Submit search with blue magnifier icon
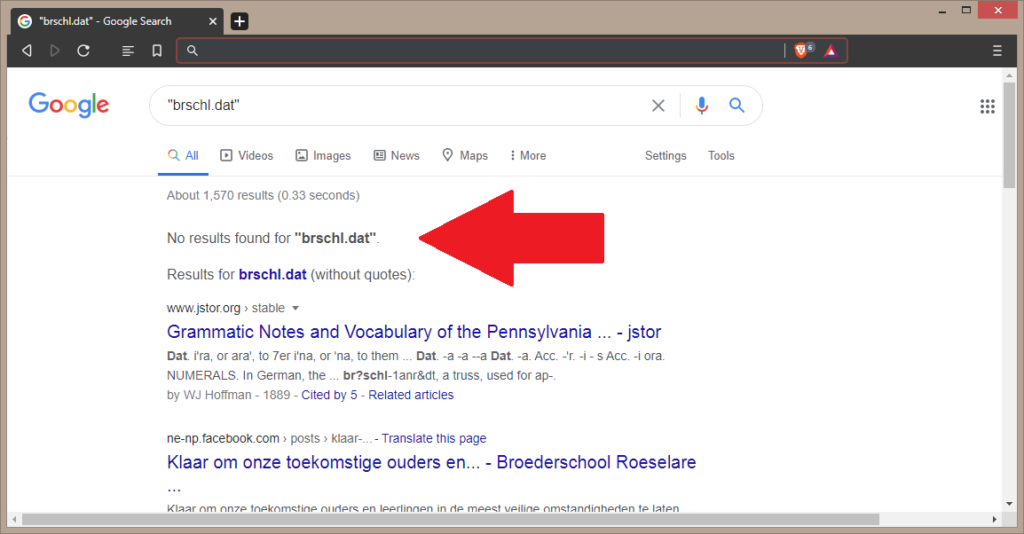The width and height of the screenshot is (1024, 534). coord(737,105)
